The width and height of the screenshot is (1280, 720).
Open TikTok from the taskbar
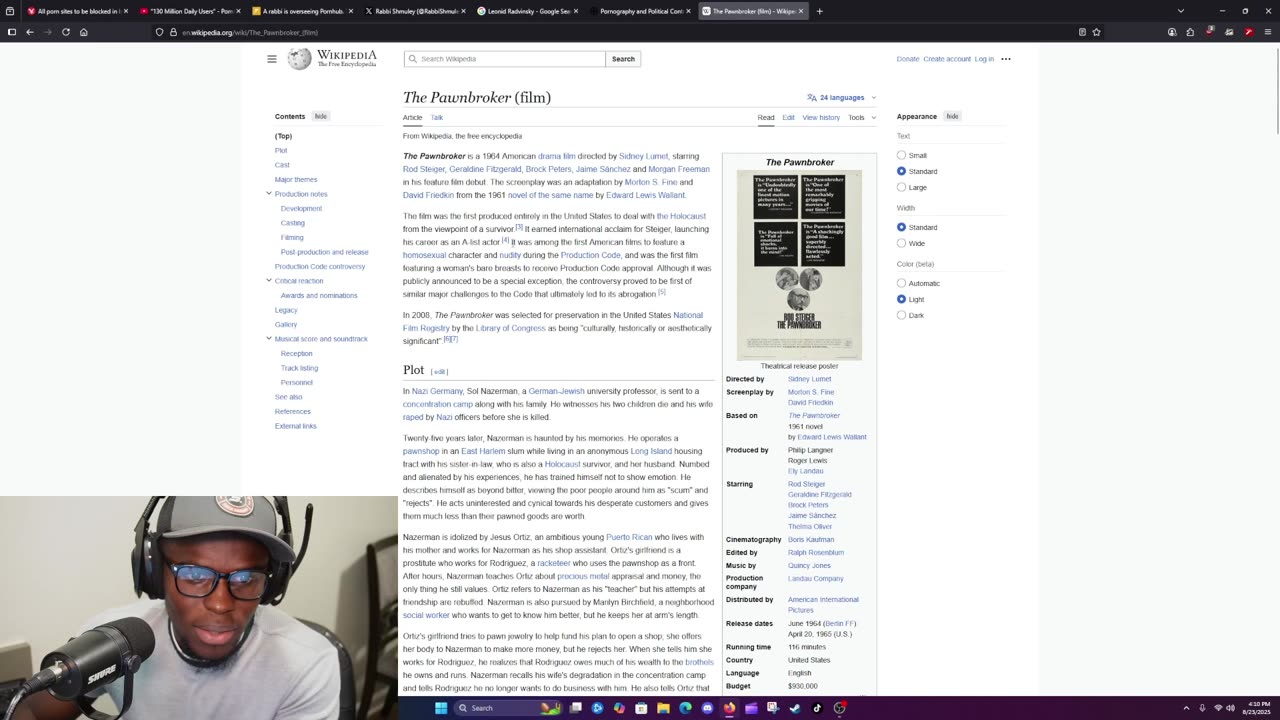click(817, 708)
